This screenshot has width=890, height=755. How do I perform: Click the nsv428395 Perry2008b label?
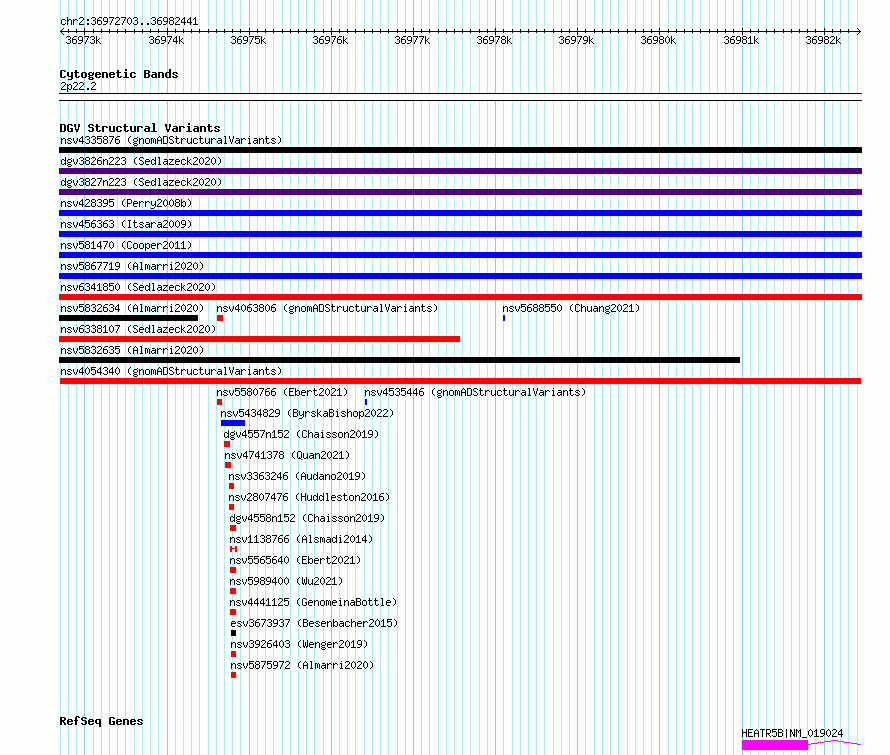tap(126, 203)
